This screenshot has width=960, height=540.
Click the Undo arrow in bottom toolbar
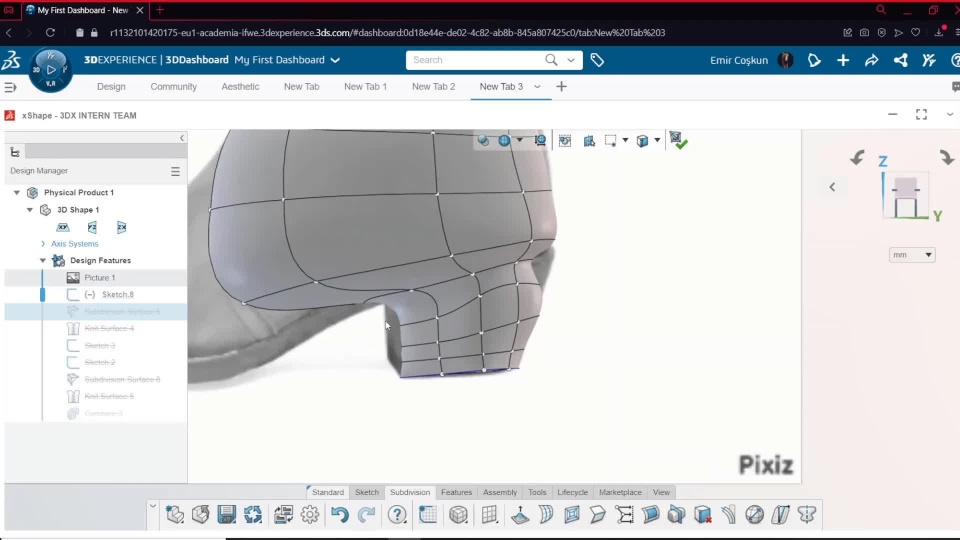point(340,515)
